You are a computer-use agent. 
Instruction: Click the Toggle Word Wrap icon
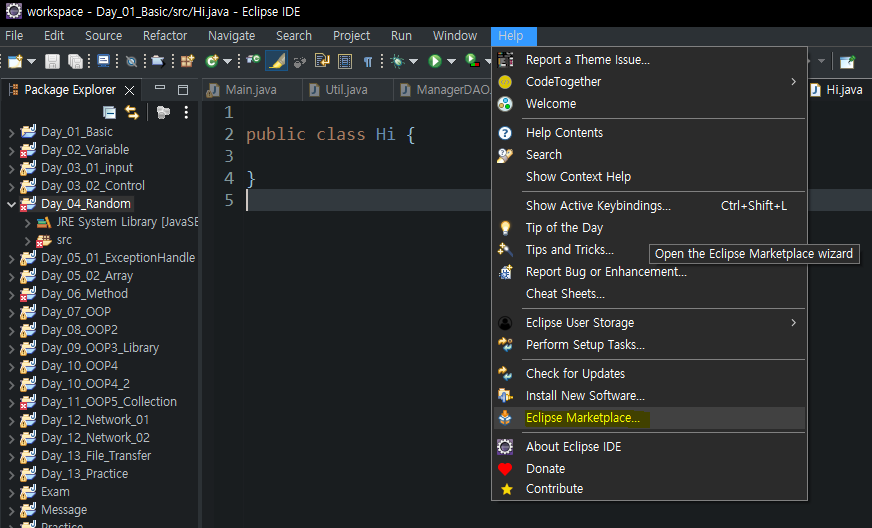[322, 60]
